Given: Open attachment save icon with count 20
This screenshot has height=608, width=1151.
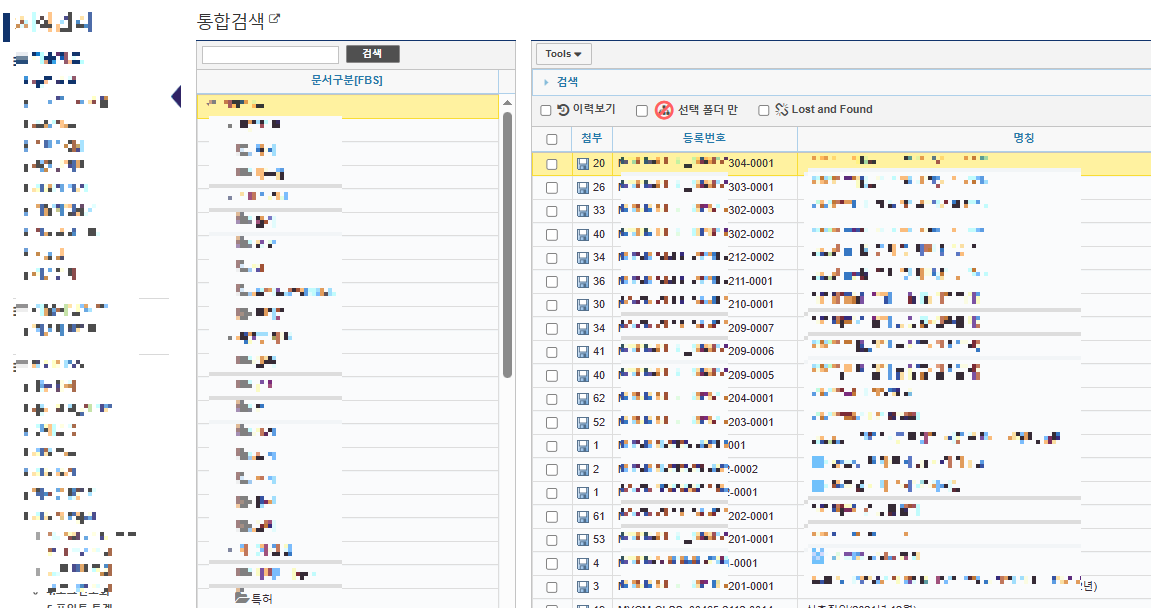Looking at the screenshot, I should click(x=583, y=164).
